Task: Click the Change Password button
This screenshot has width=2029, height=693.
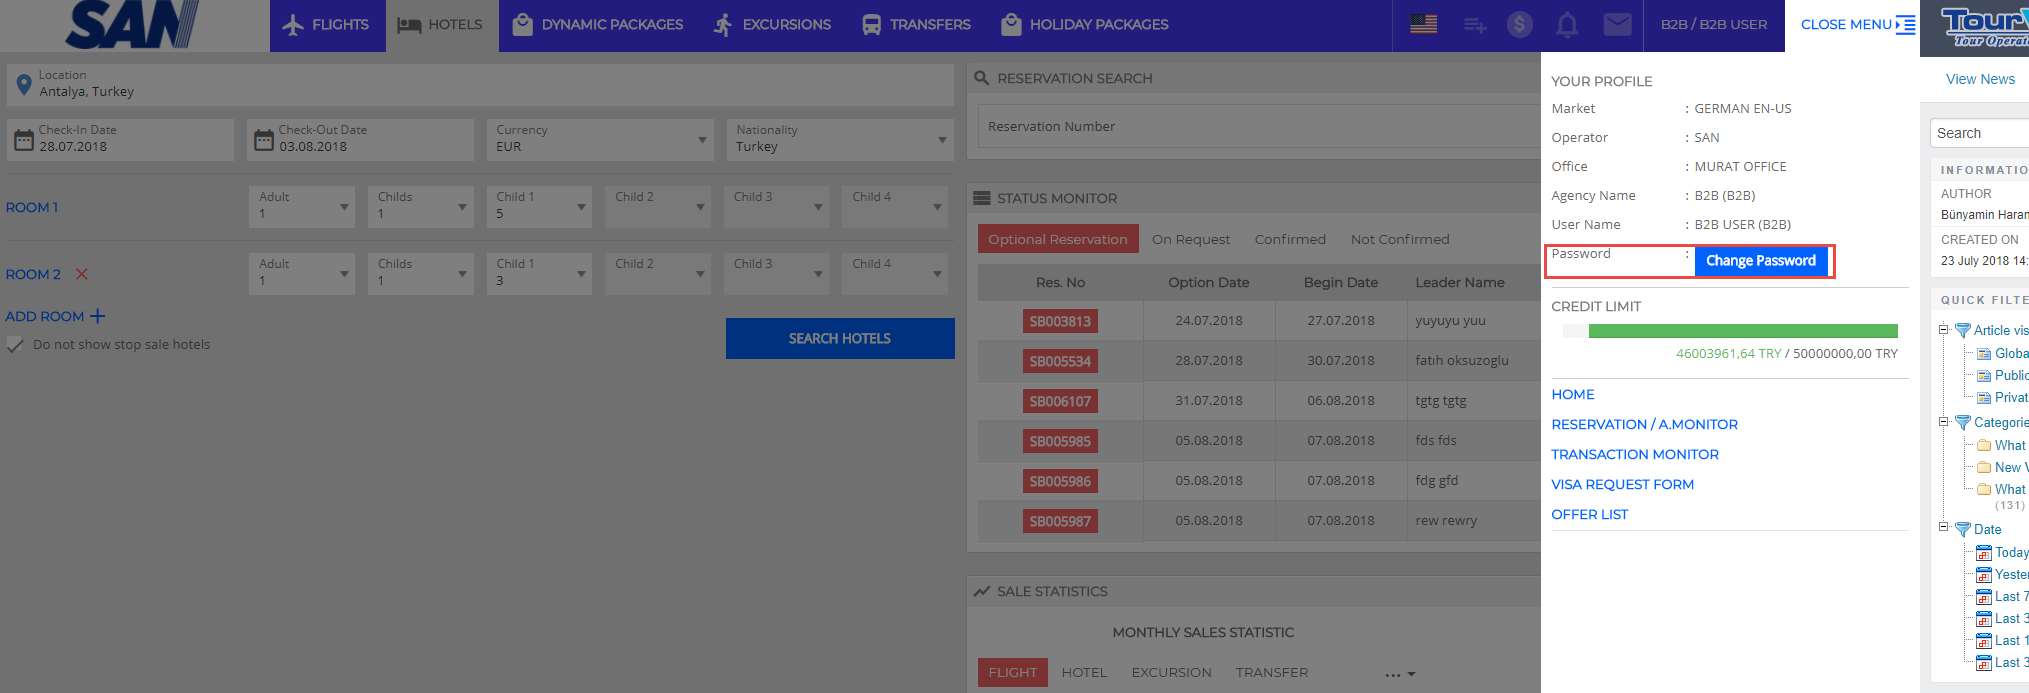Action: pyautogui.click(x=1760, y=261)
